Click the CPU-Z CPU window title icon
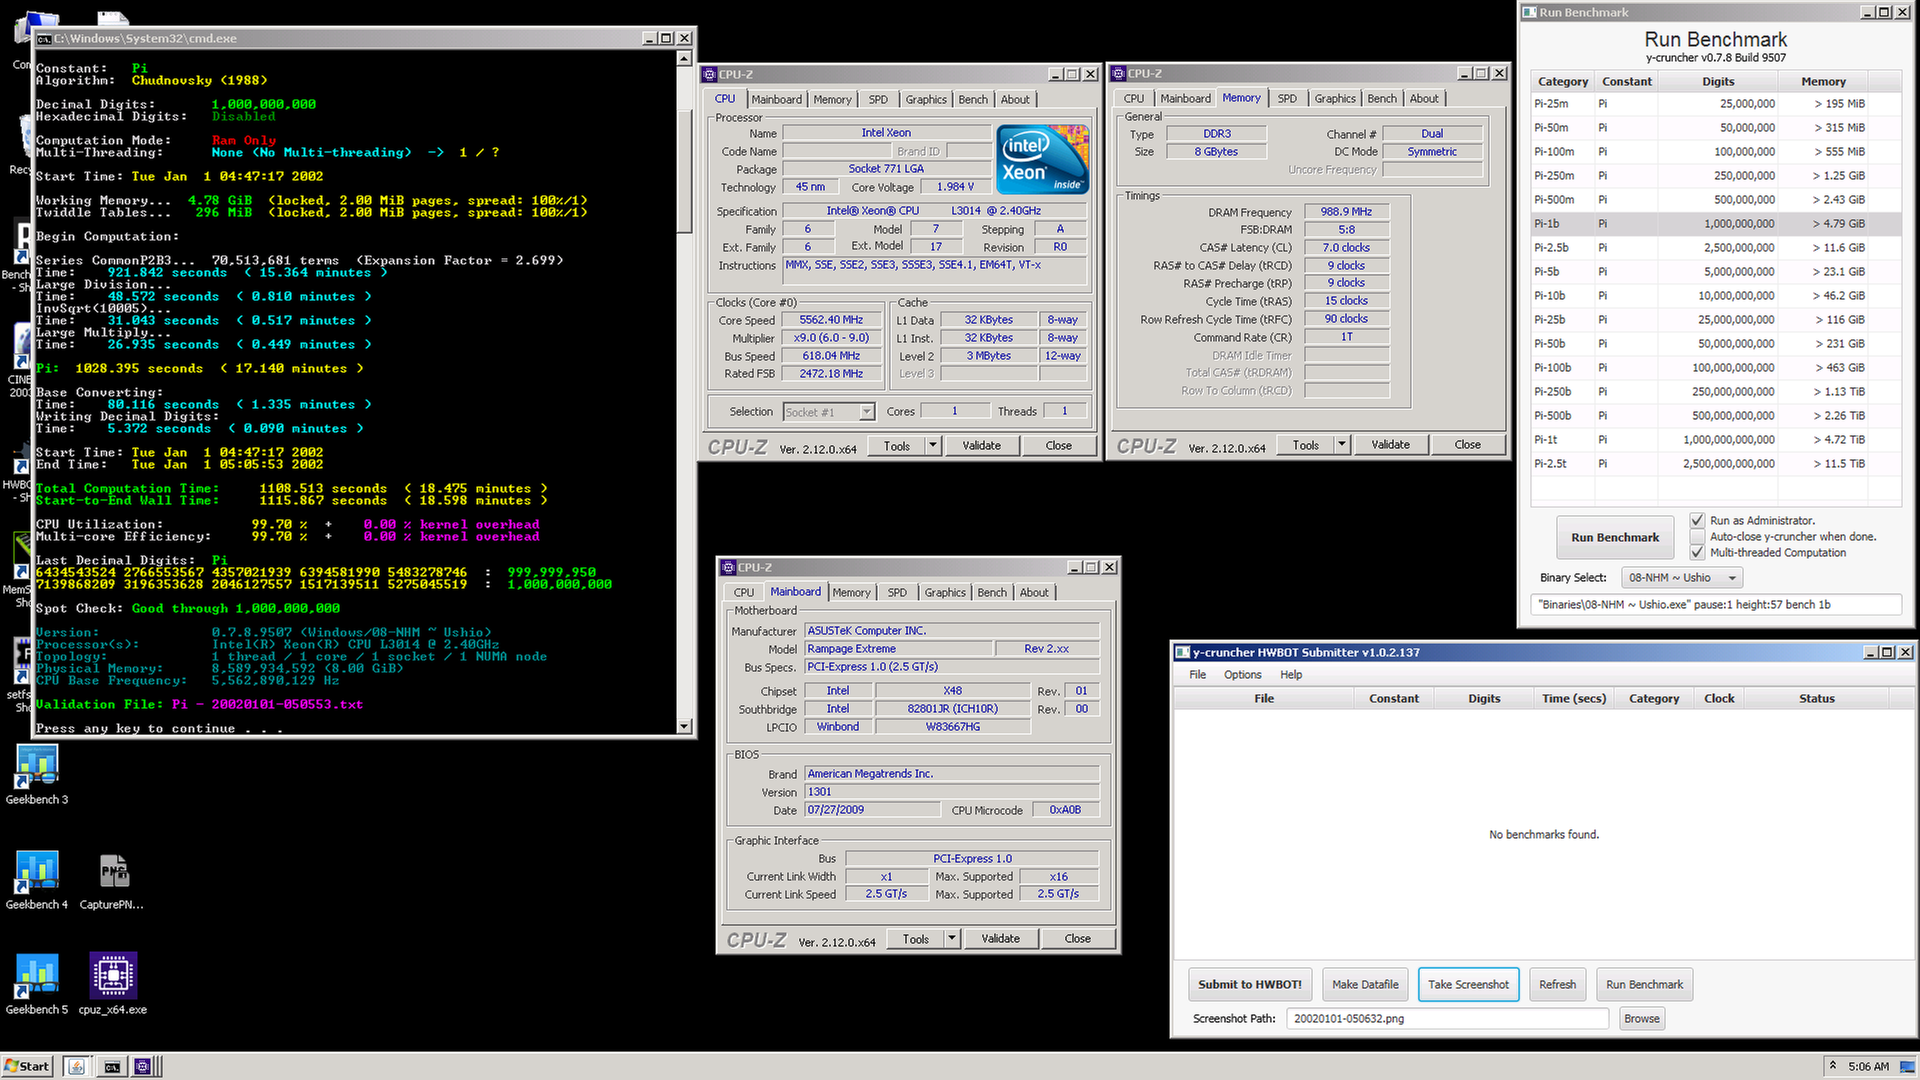Image resolution: width=1920 pixels, height=1080 pixels. [710, 74]
